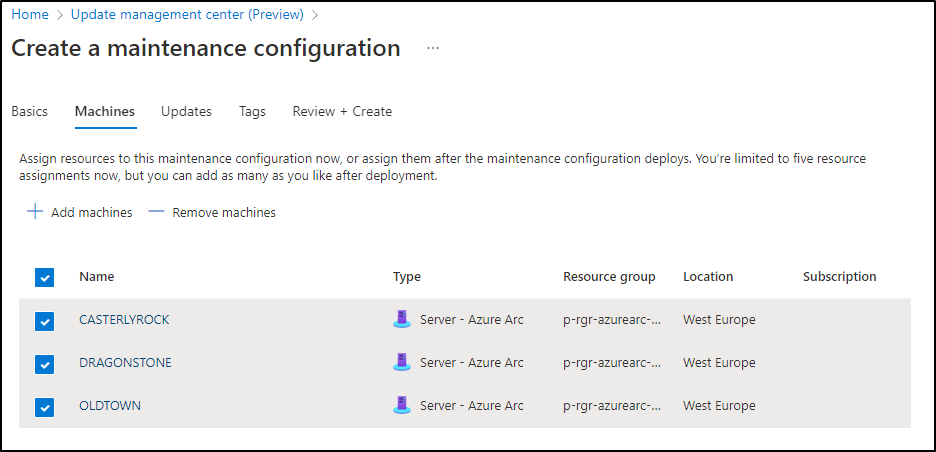This screenshot has height=452, width=936.
Task: Open the CASTERLYROCK machine link
Action: pos(124,319)
